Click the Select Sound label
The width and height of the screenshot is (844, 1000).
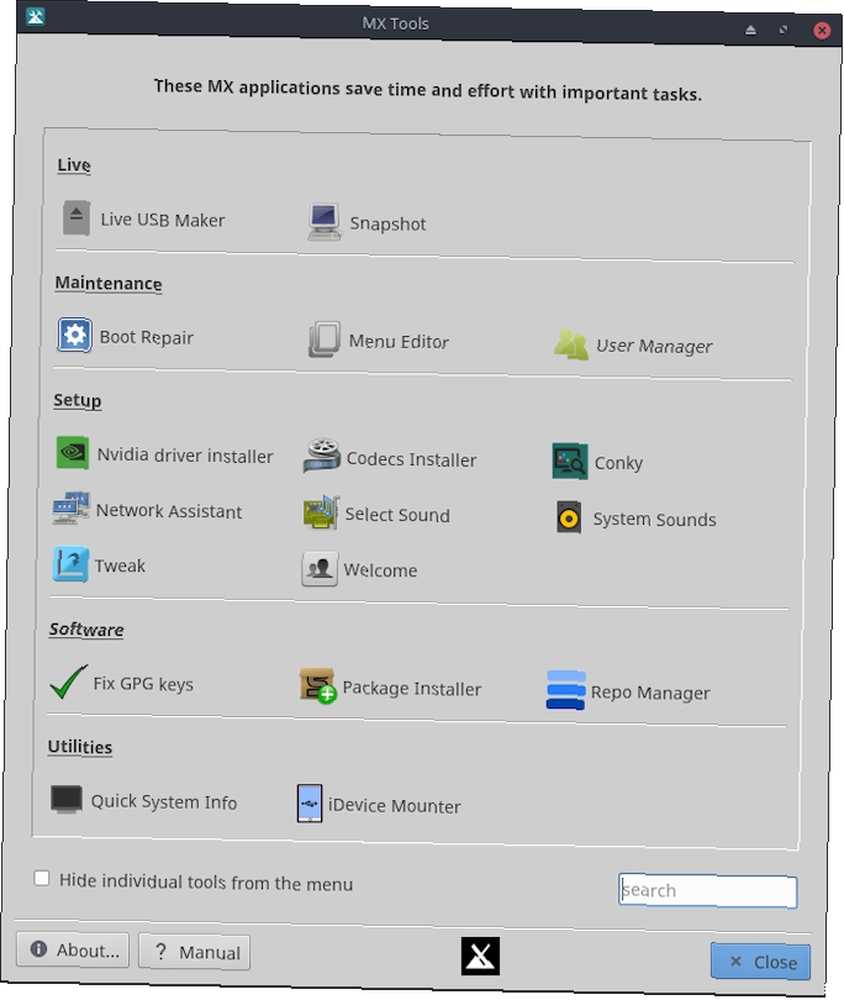click(397, 515)
